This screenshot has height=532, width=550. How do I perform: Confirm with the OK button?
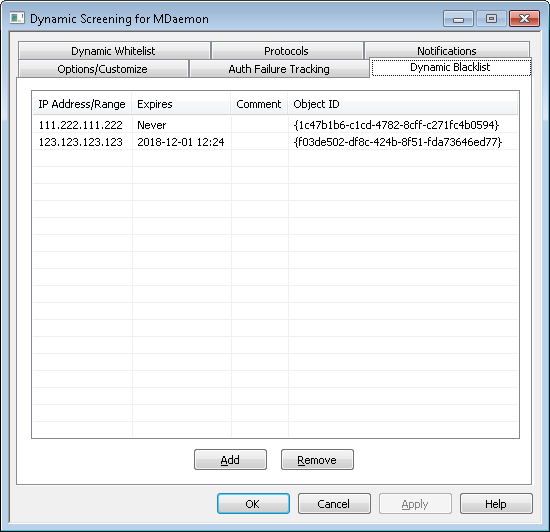point(253,504)
